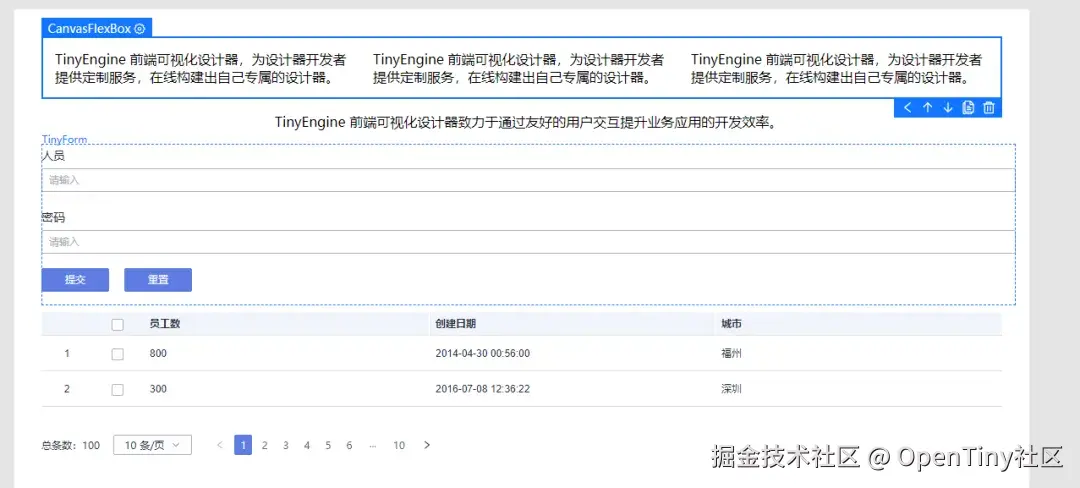Focus the 人员 input field
Screen dimensions: 1080x488
point(528,180)
